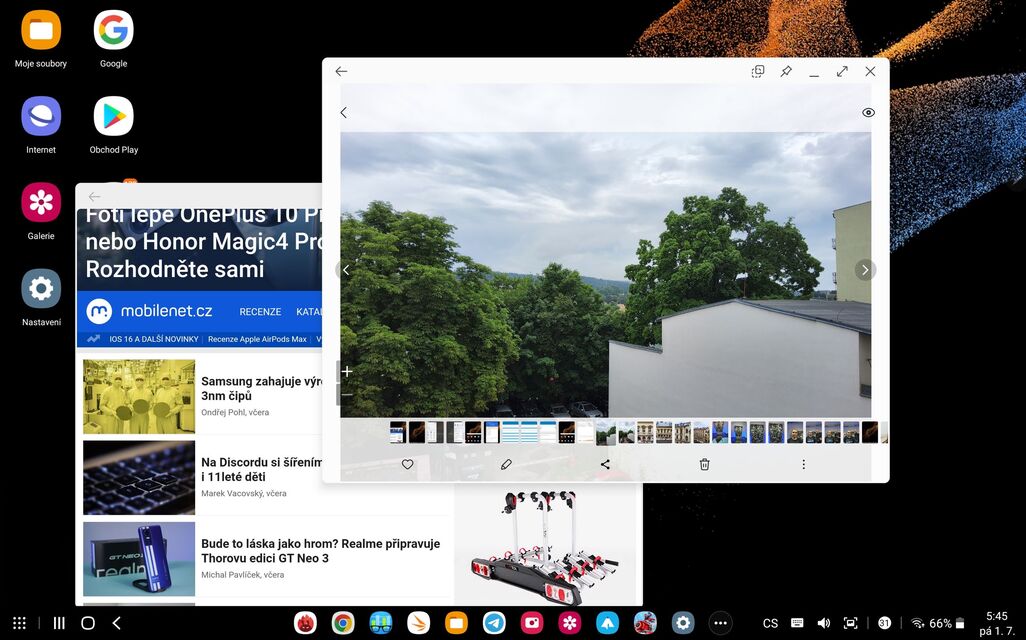Open the photo editor via pencil icon
The image size is (1026, 640).
coord(506,464)
